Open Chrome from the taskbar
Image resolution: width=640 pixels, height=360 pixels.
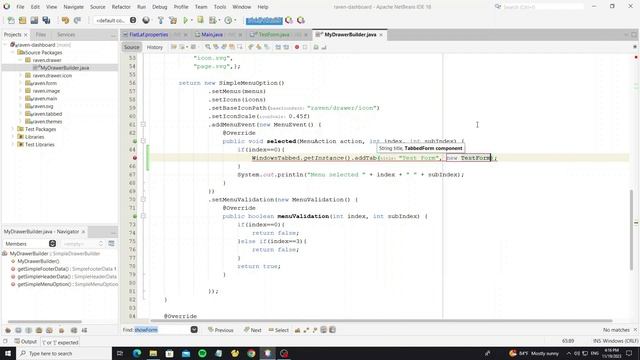tap(251, 353)
